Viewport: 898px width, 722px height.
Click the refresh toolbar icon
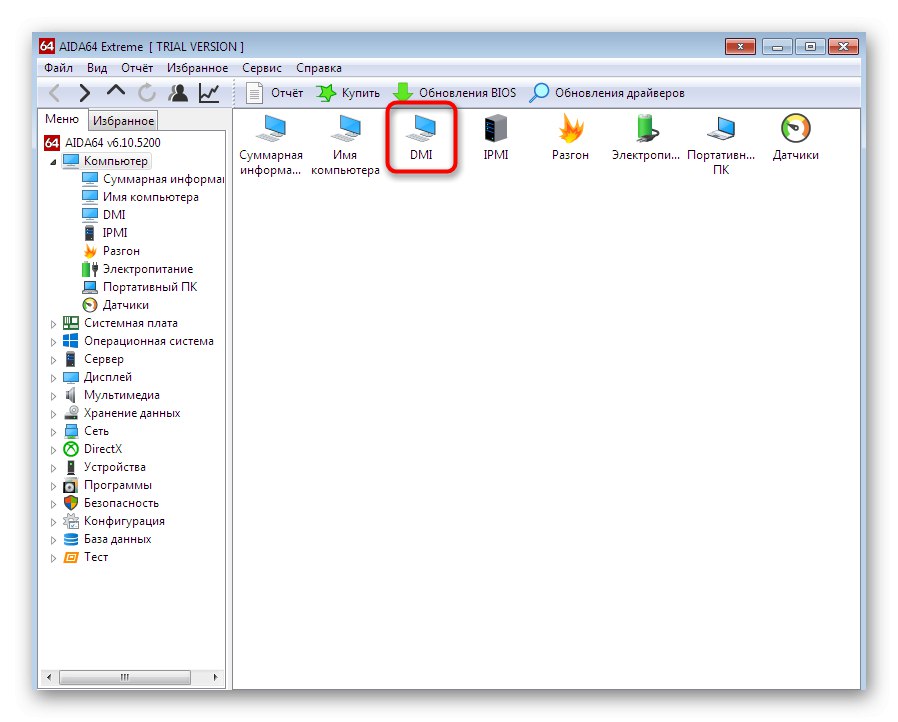tap(147, 93)
